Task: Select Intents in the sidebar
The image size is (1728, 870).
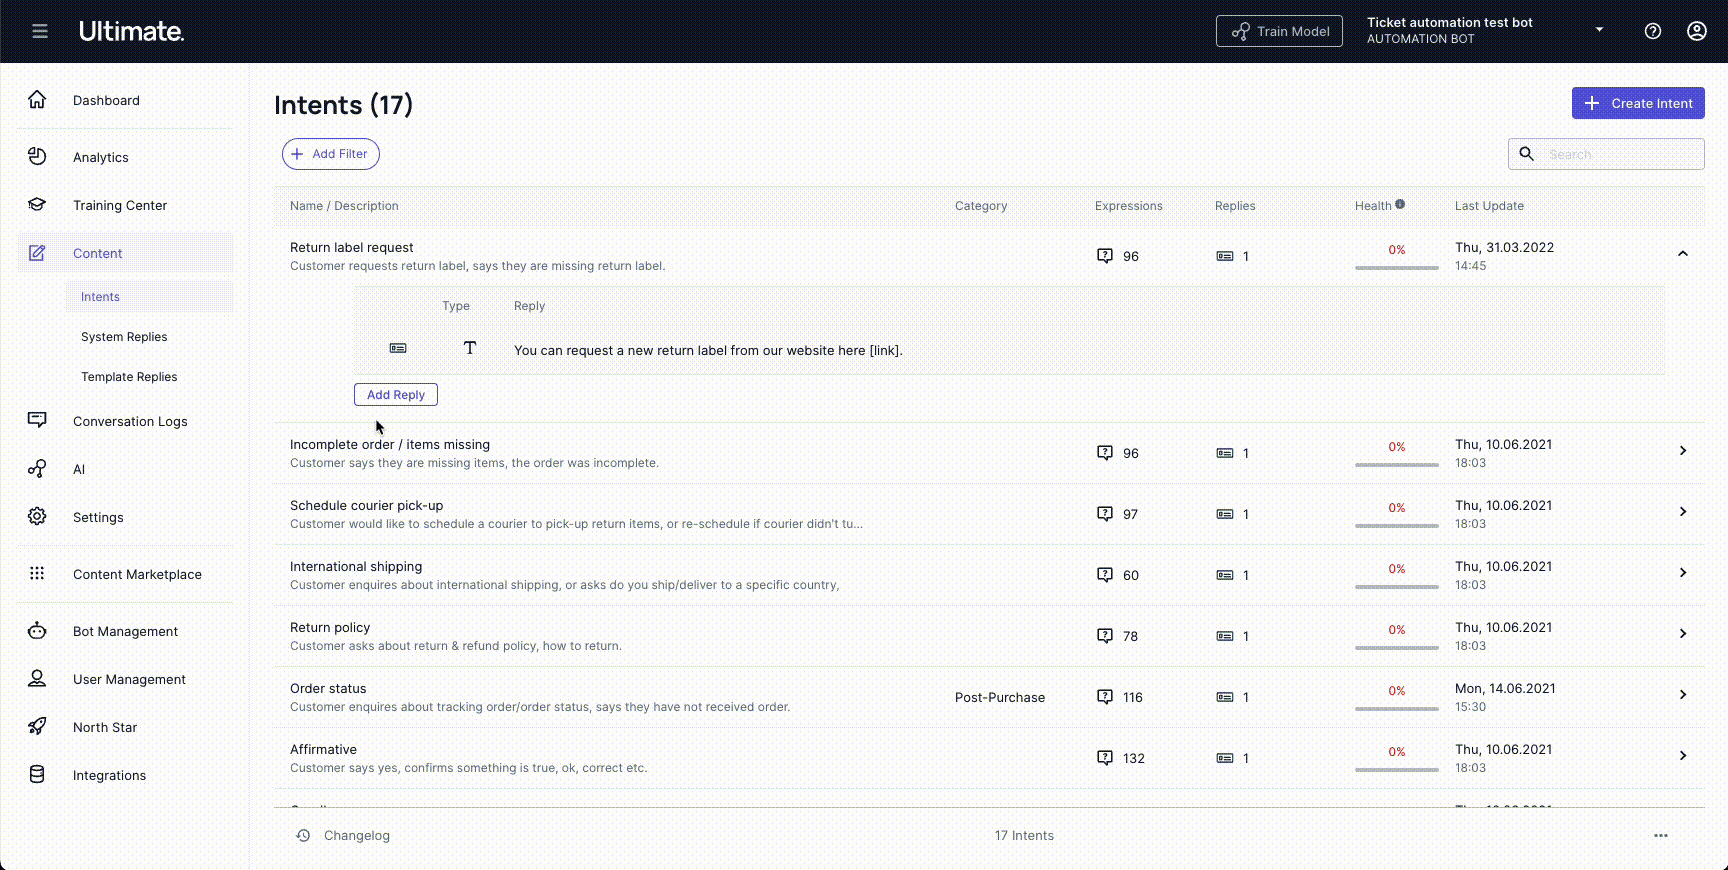Action: [149, 296]
